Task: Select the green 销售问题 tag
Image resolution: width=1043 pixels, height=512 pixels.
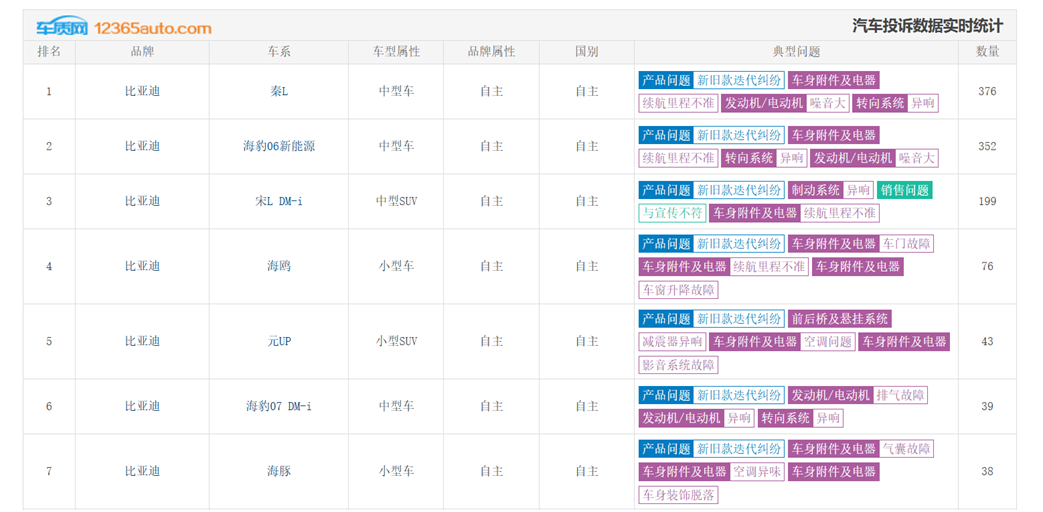Action: [x=905, y=190]
